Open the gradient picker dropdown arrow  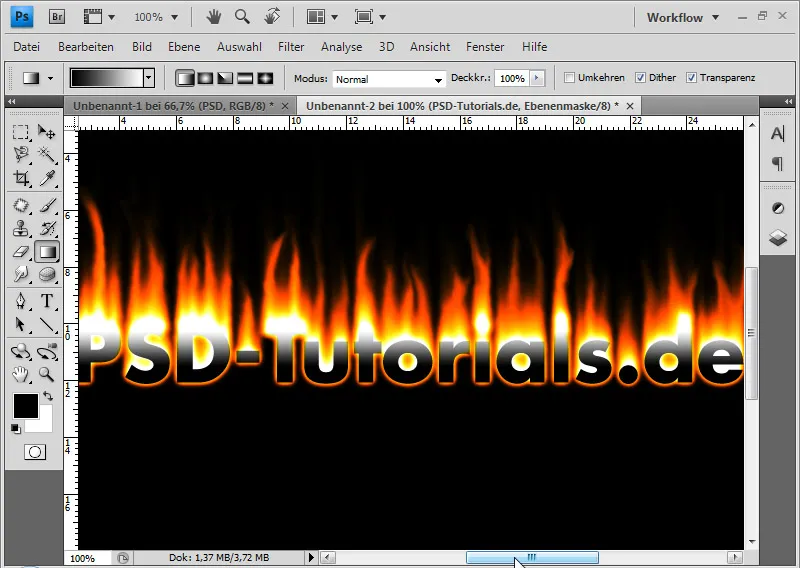[x=148, y=78]
